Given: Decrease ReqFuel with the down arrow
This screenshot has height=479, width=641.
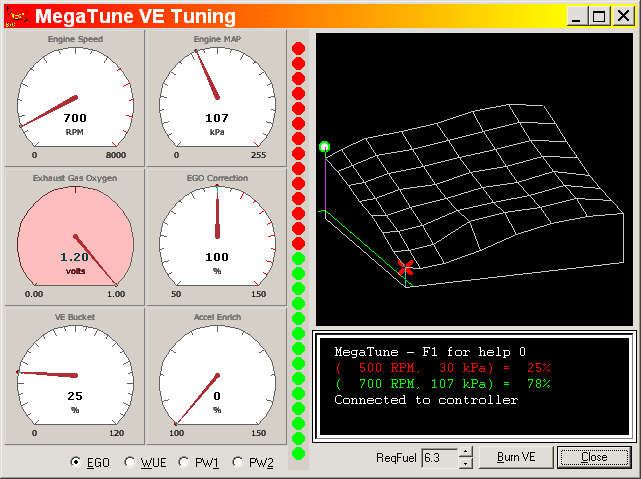Looking at the screenshot, I should click(x=464, y=463).
